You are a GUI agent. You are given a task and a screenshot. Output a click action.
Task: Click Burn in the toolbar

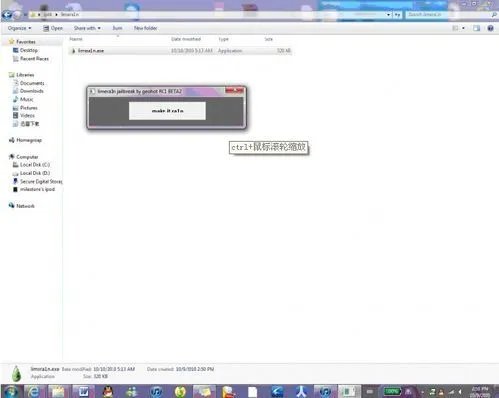[117, 28]
